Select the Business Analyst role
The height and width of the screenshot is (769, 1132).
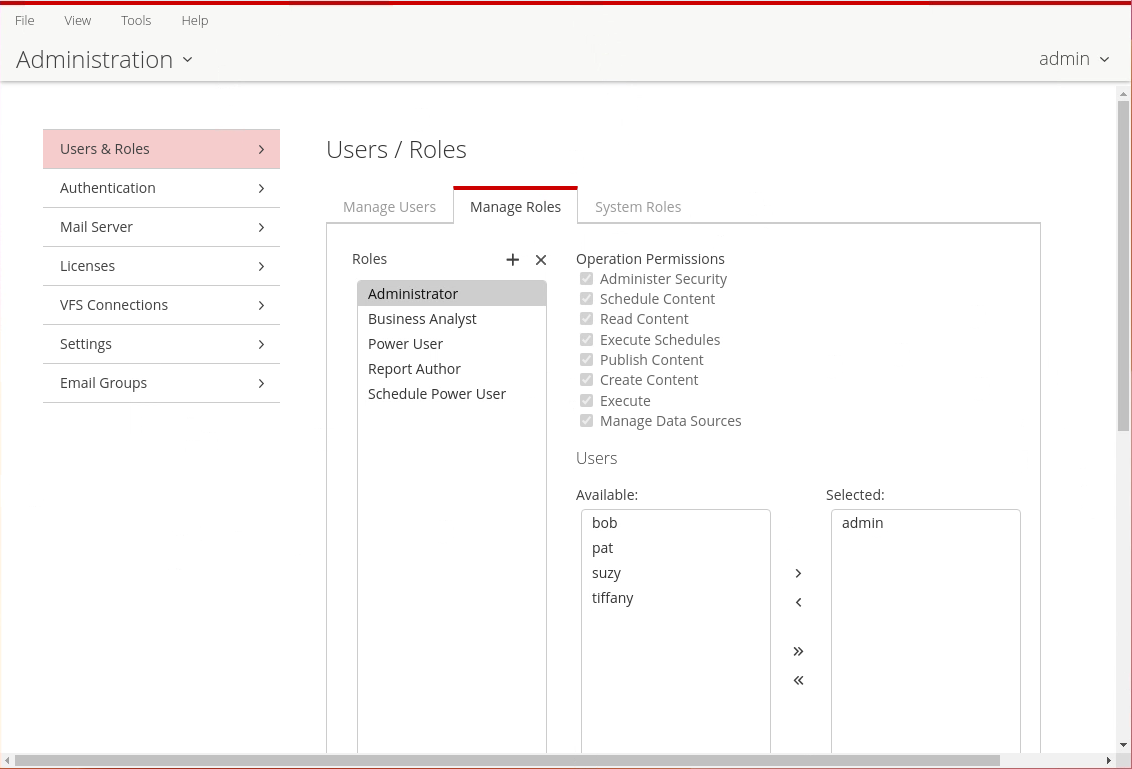[422, 319]
